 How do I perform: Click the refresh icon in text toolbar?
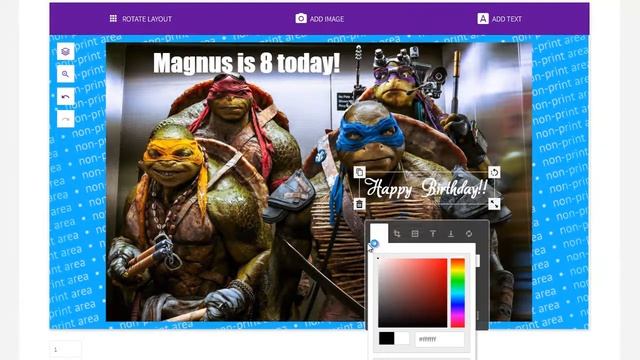(x=469, y=233)
